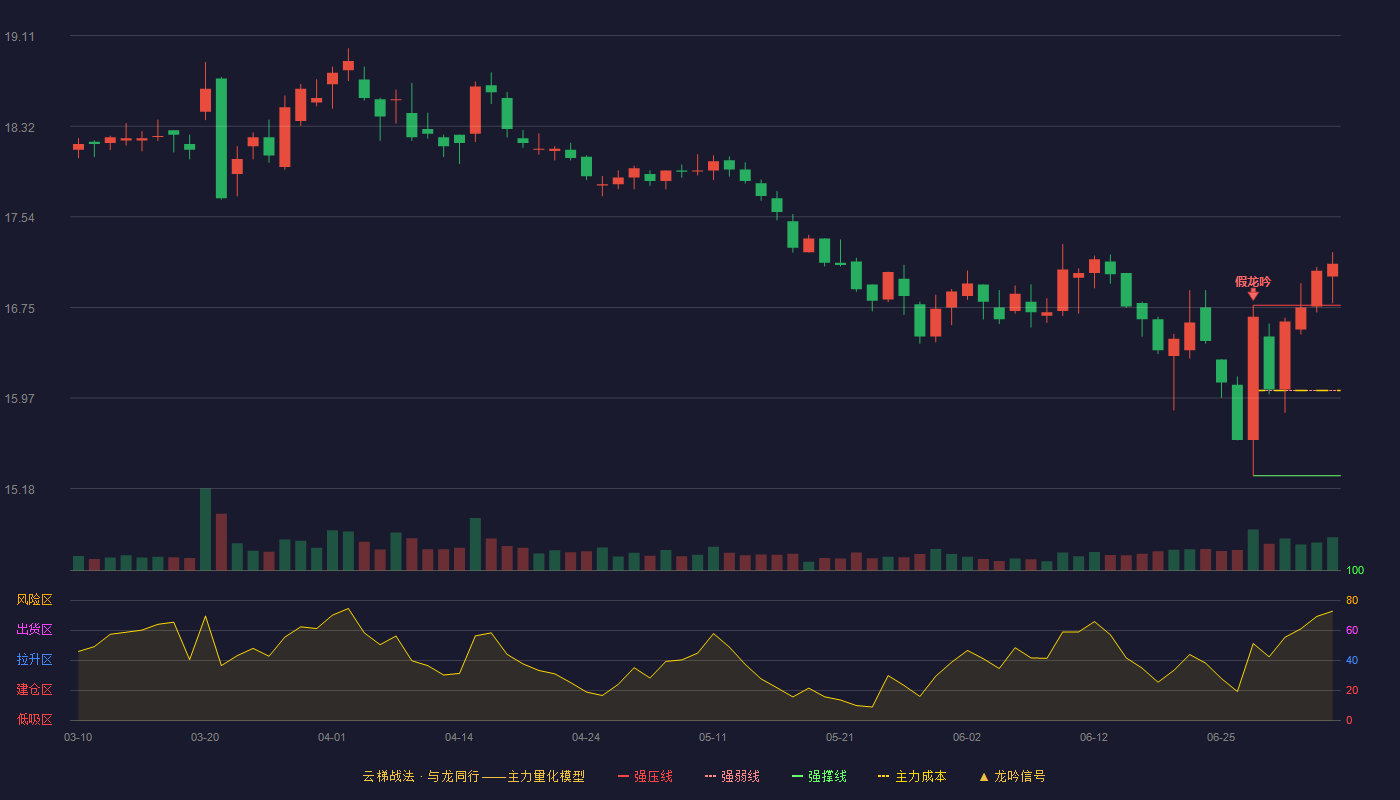Select the 出货区 zone label

[34, 630]
